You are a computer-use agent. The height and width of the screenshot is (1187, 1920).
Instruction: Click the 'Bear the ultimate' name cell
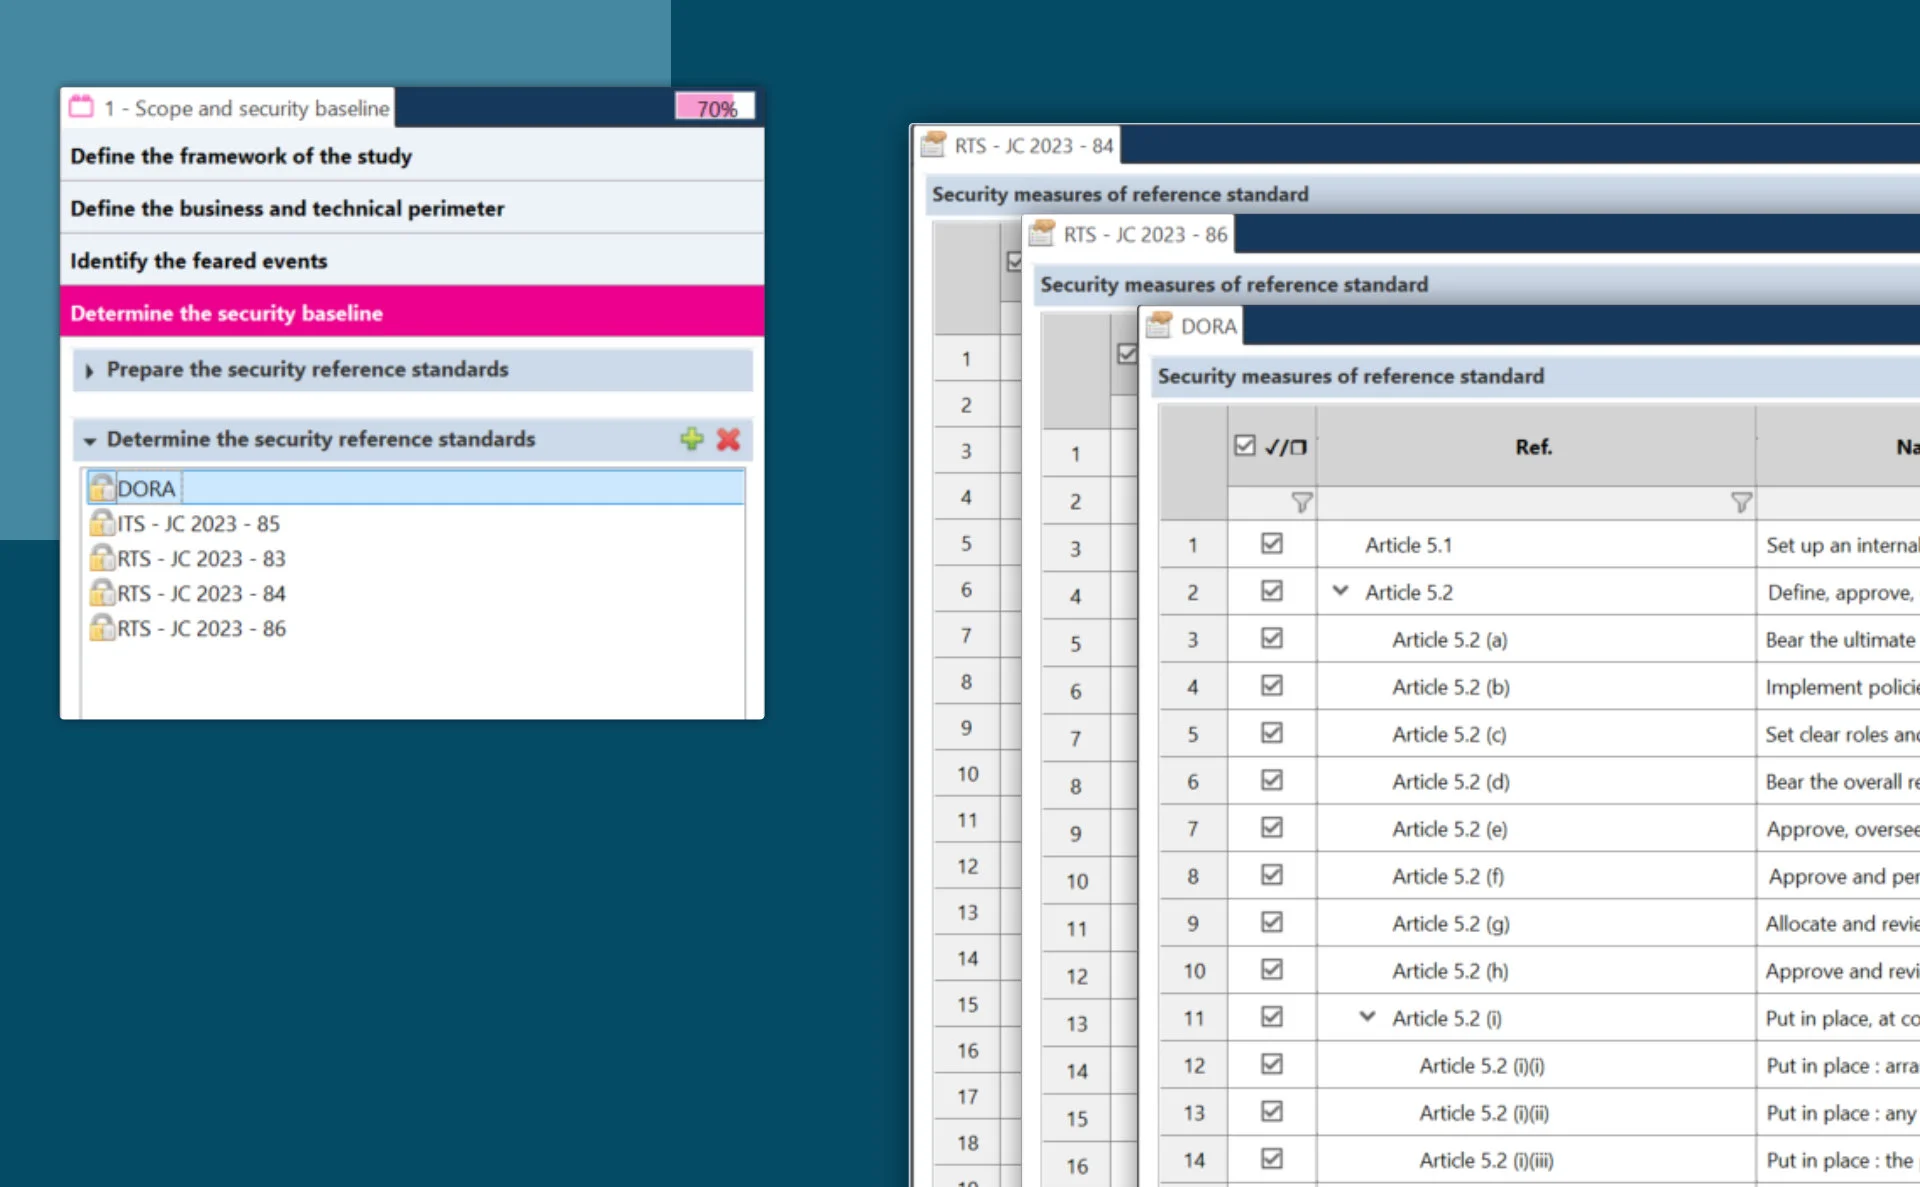pyautogui.click(x=1838, y=640)
